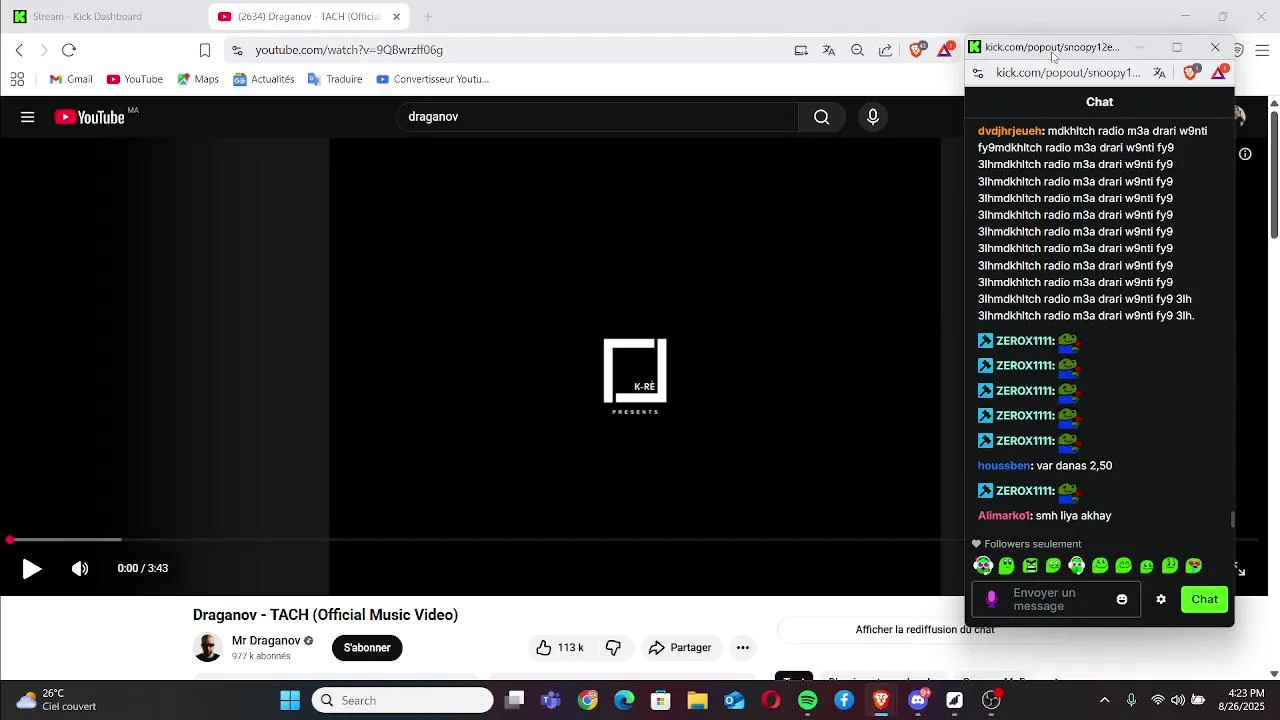Go to the YouTube home logo
This screenshot has height=720, width=1280.
90,117
